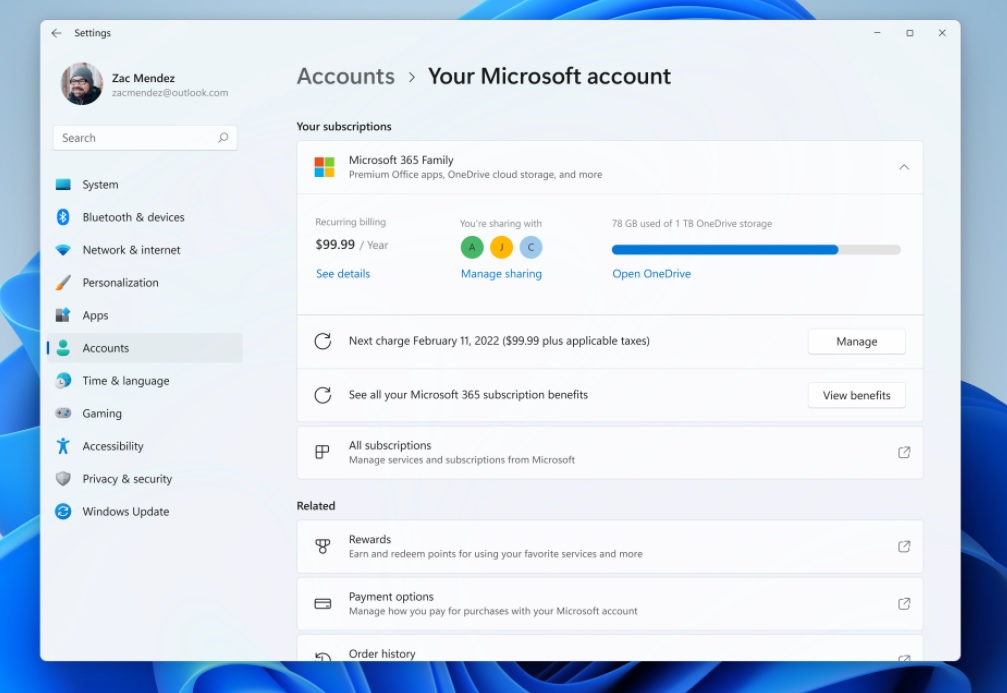1007x693 pixels.
Task: Click the Personalization brush icon
Action: point(62,282)
